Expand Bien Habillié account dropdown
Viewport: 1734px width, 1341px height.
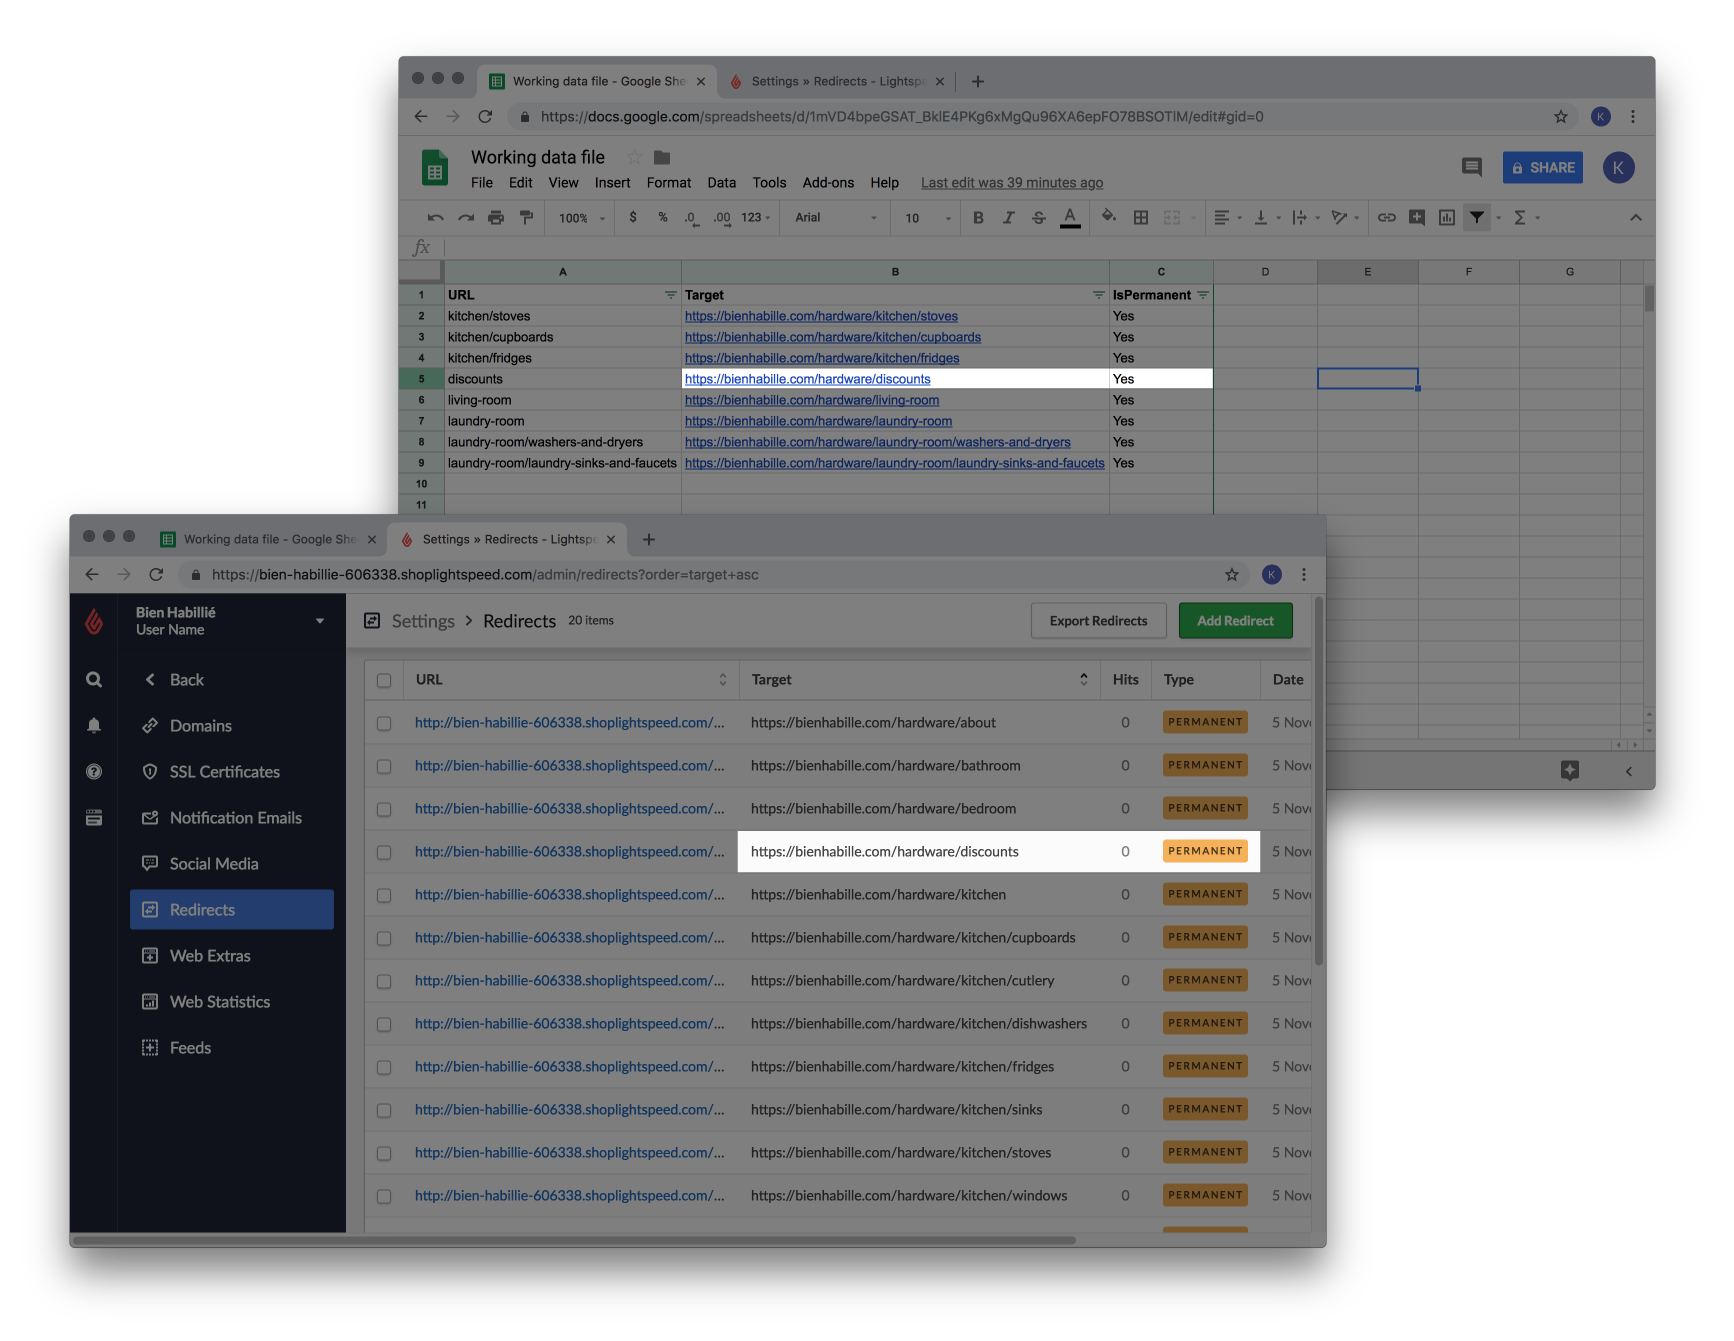point(320,621)
